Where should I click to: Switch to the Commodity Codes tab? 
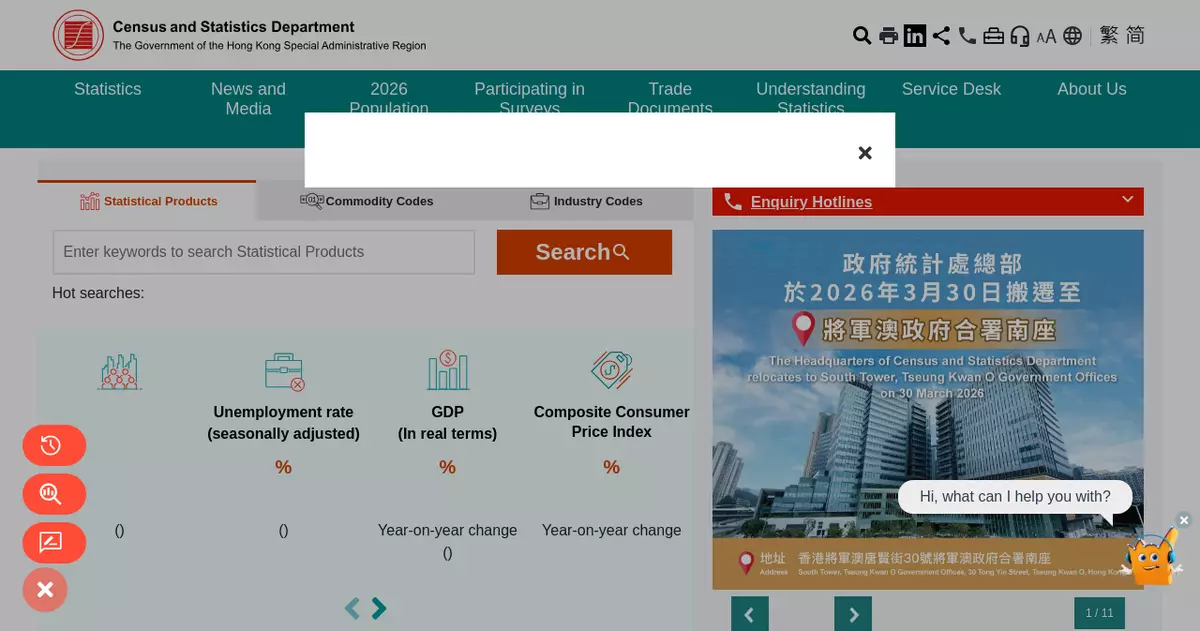click(367, 201)
